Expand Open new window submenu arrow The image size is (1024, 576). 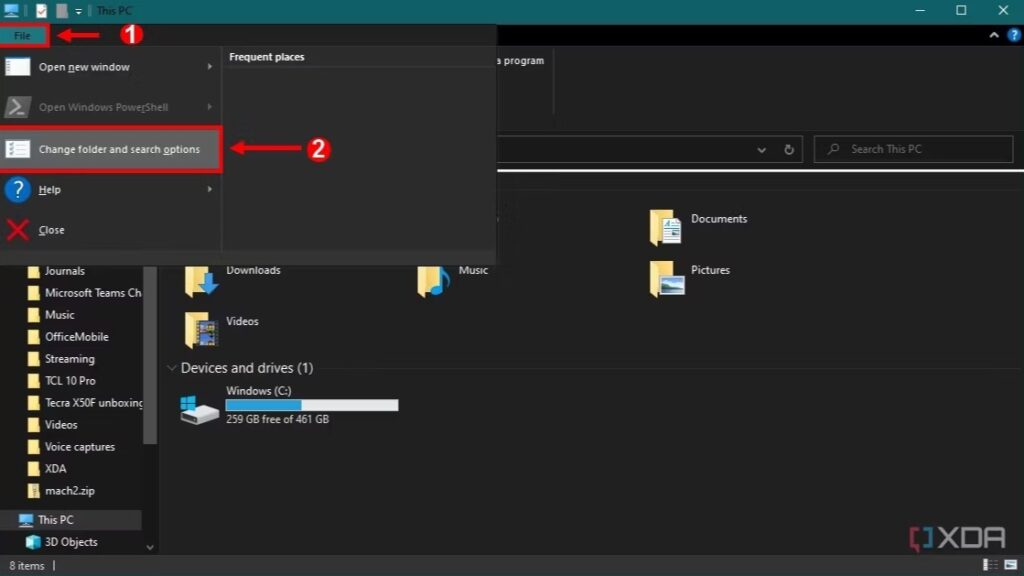coord(210,67)
